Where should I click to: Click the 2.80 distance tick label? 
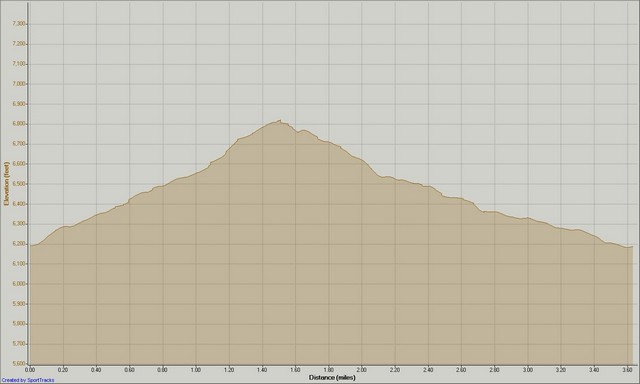tap(495, 370)
